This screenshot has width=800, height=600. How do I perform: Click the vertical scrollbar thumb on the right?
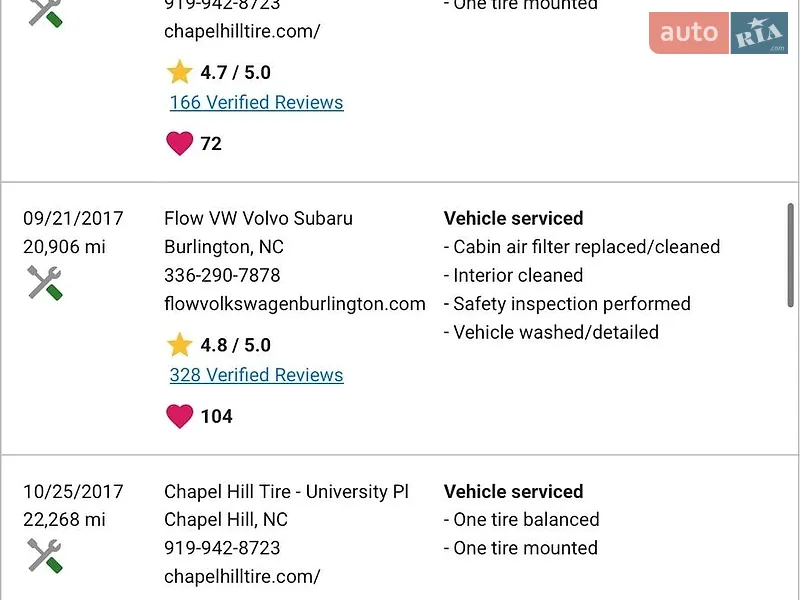coord(790,255)
